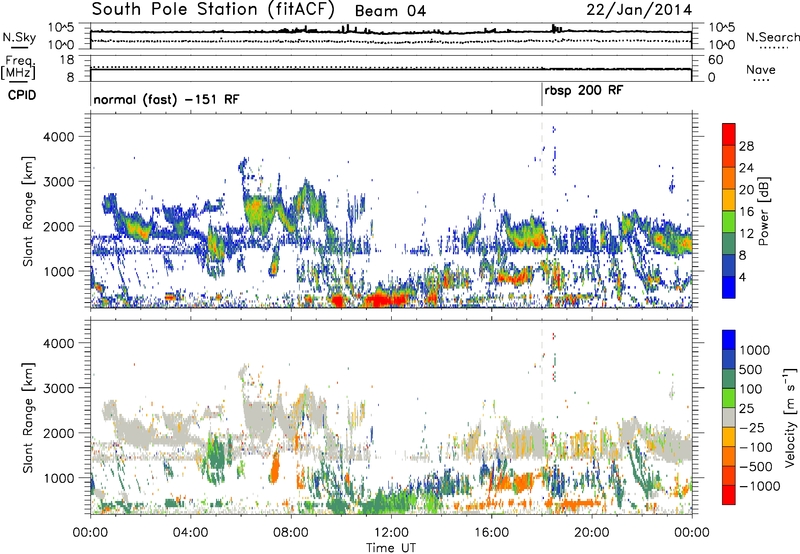
Task: Click the "18" frequency axis tick
Action: 67,60
